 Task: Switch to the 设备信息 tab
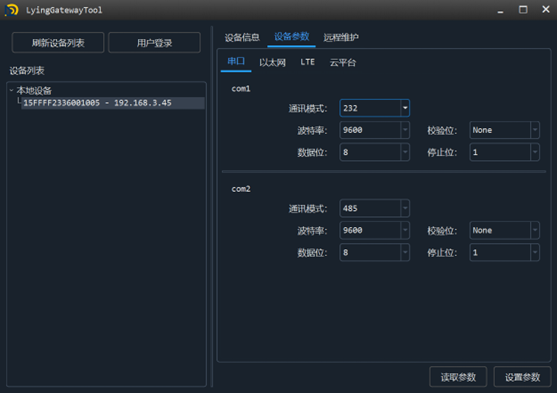tap(242, 37)
